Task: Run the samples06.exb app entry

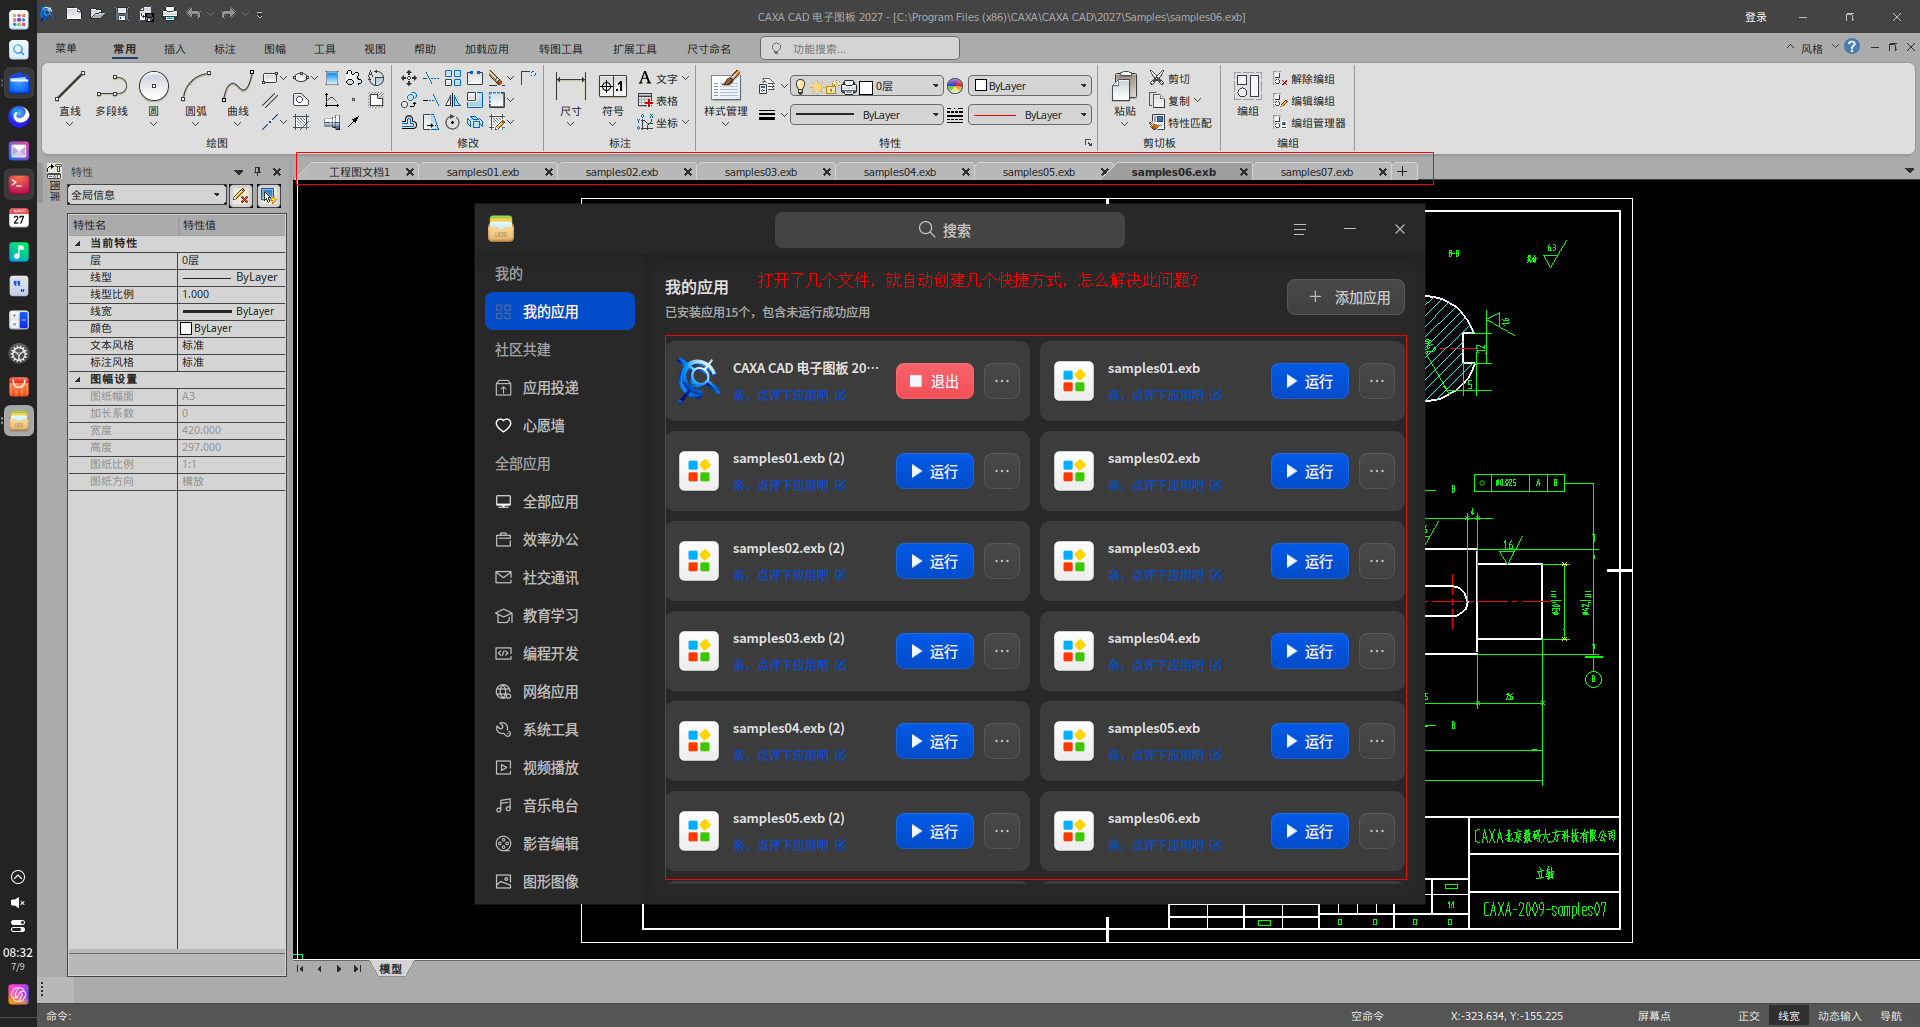Action: pyautogui.click(x=1309, y=831)
